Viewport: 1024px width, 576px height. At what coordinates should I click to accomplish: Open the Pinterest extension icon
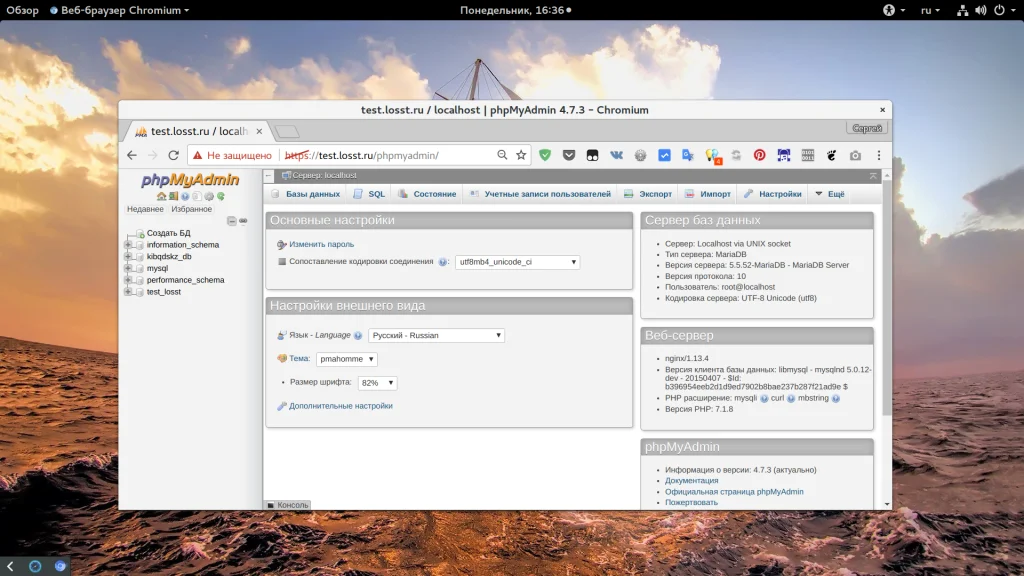[x=759, y=155]
